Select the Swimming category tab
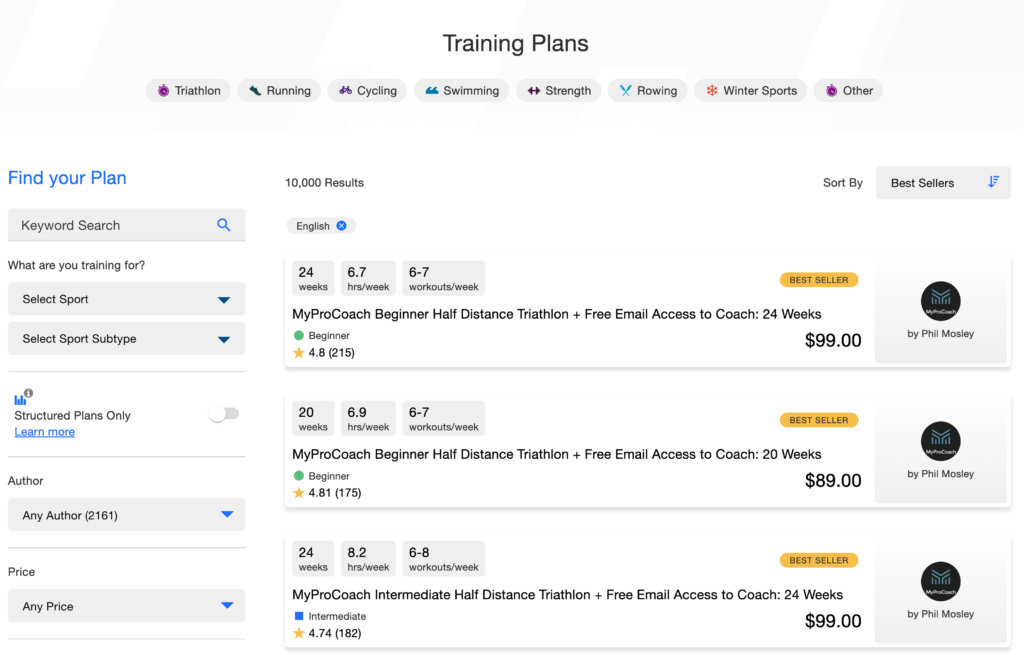The width and height of the screenshot is (1024, 655). 462,90
